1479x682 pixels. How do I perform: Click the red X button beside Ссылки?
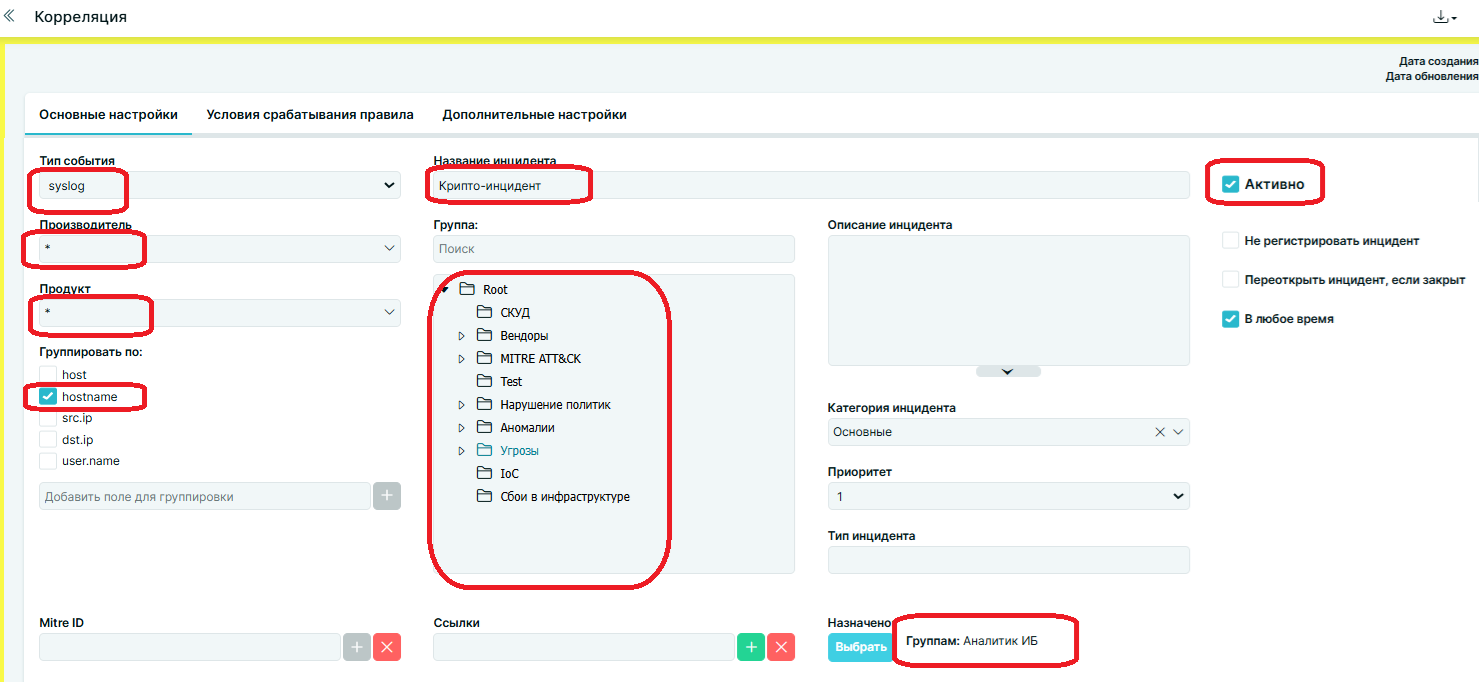click(781, 647)
